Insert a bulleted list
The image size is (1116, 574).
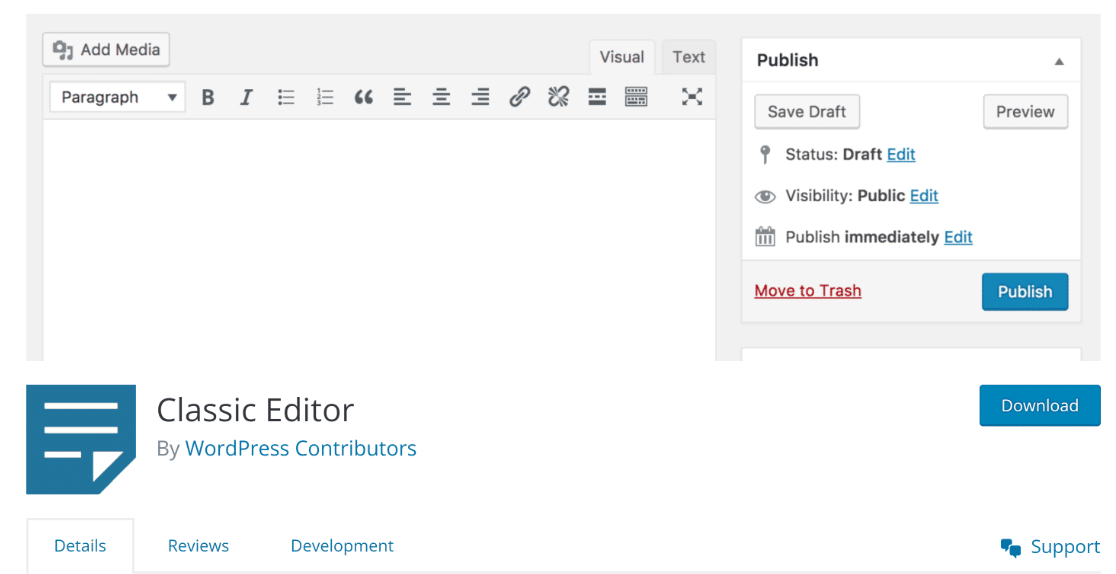click(286, 97)
